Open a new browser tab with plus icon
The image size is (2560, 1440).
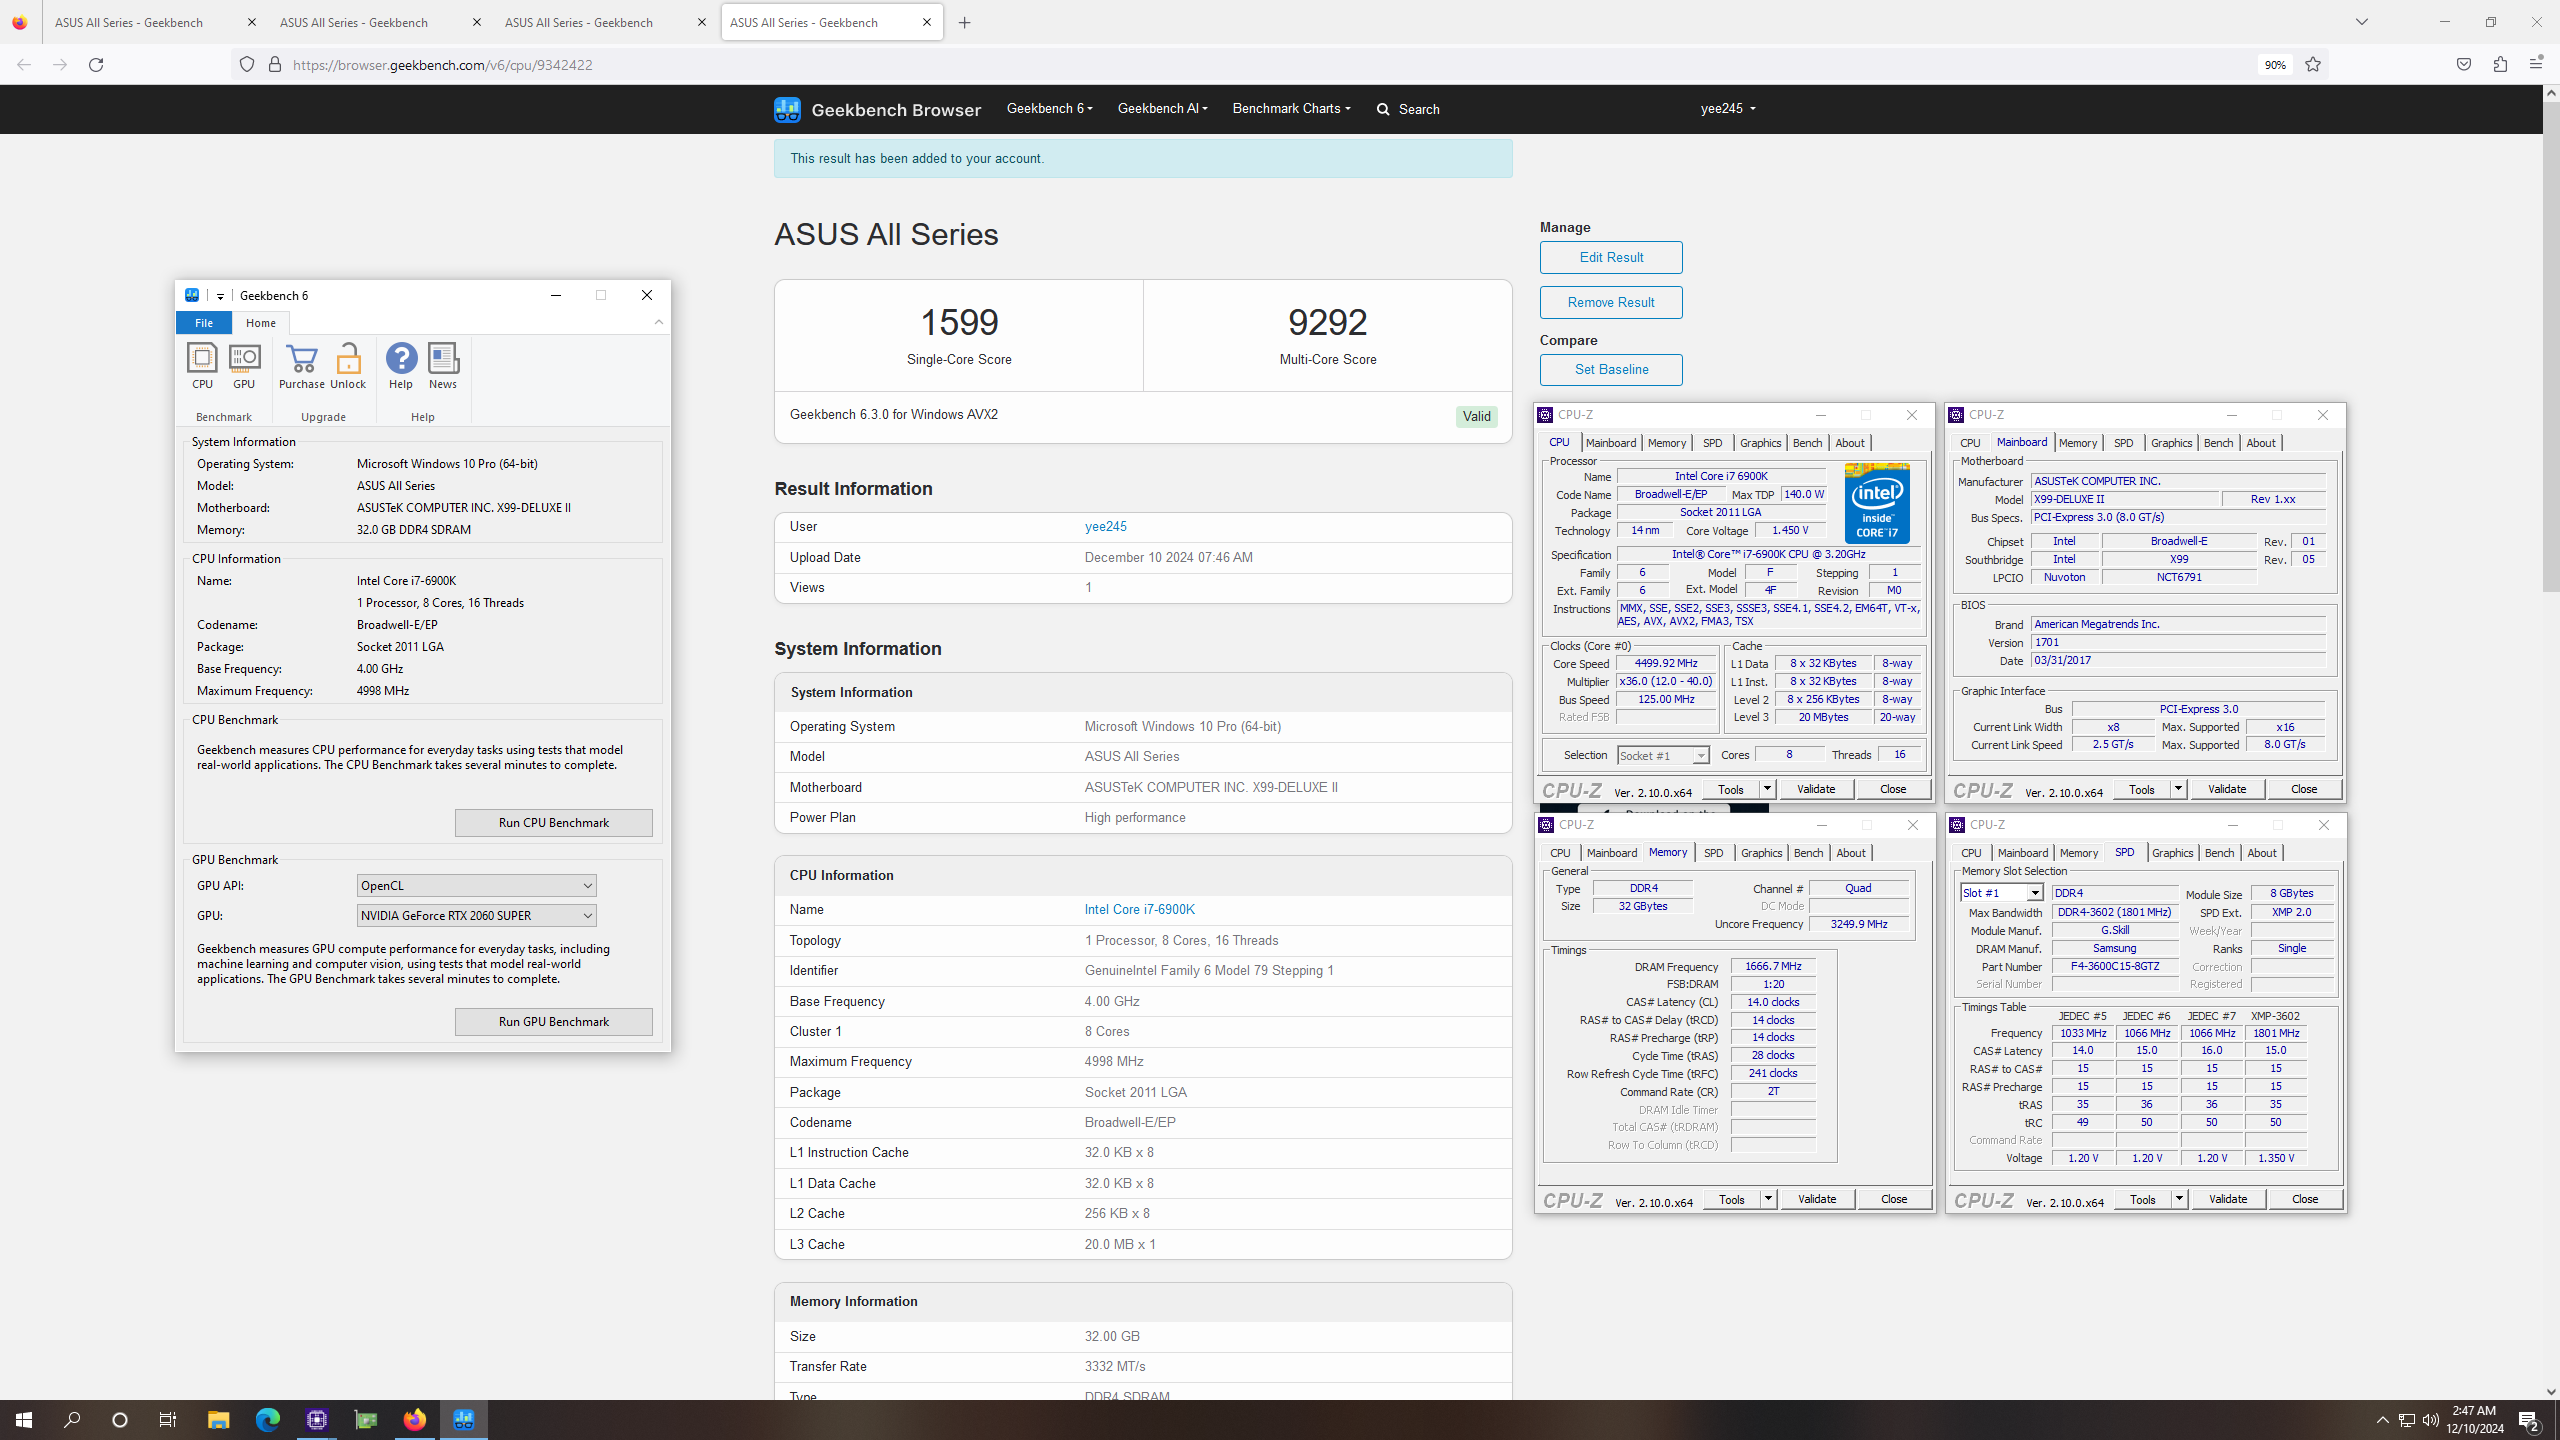click(x=965, y=23)
